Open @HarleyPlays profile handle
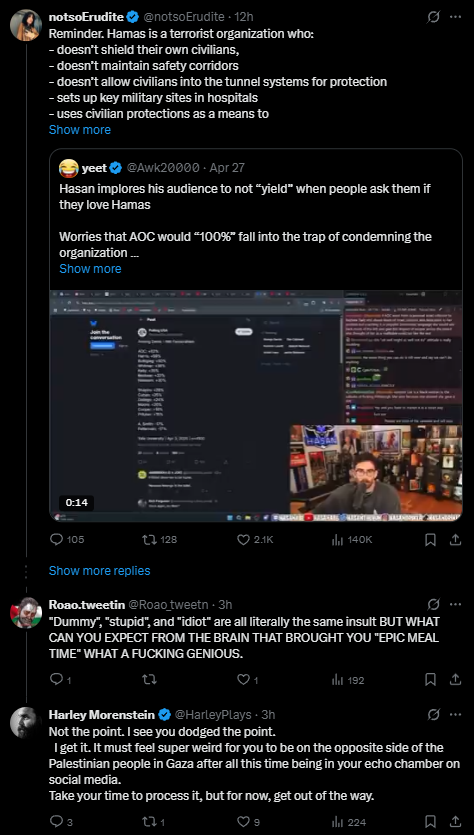Screen dimensions: 474x835 pos(214,714)
